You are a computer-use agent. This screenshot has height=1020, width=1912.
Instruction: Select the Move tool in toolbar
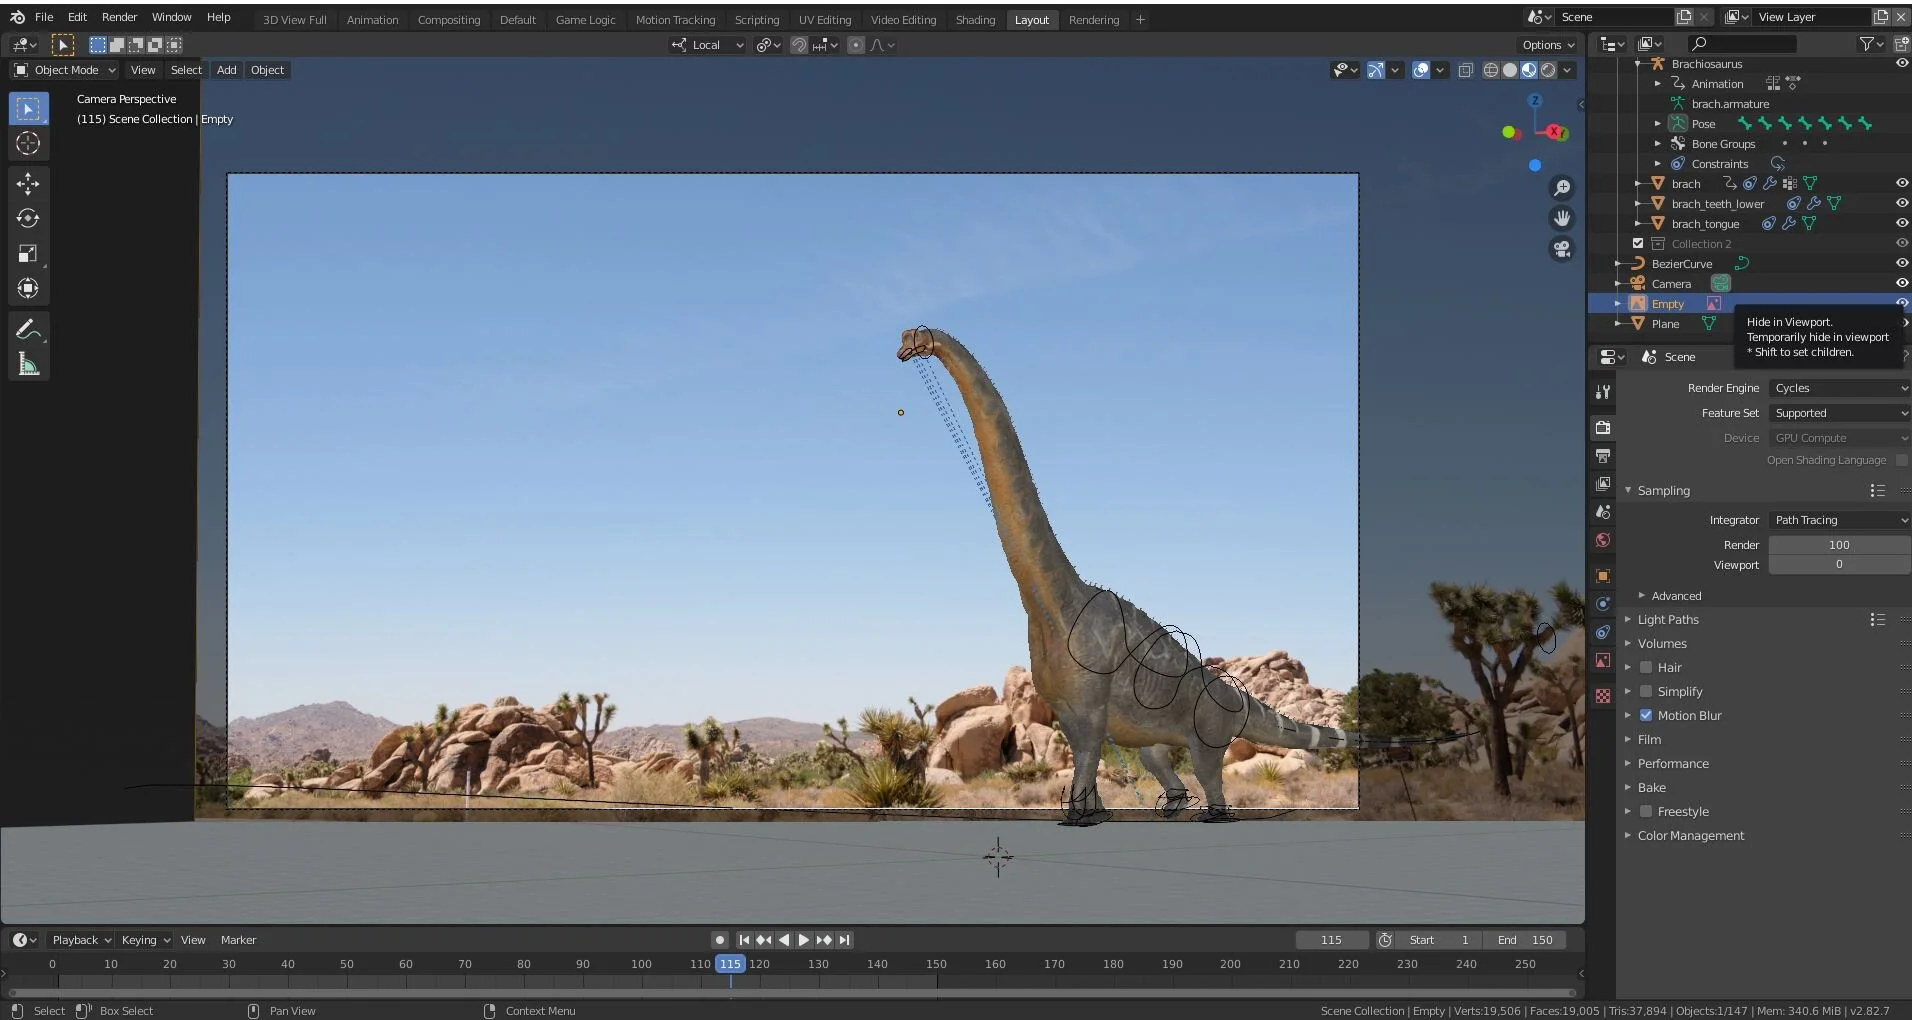(28, 183)
